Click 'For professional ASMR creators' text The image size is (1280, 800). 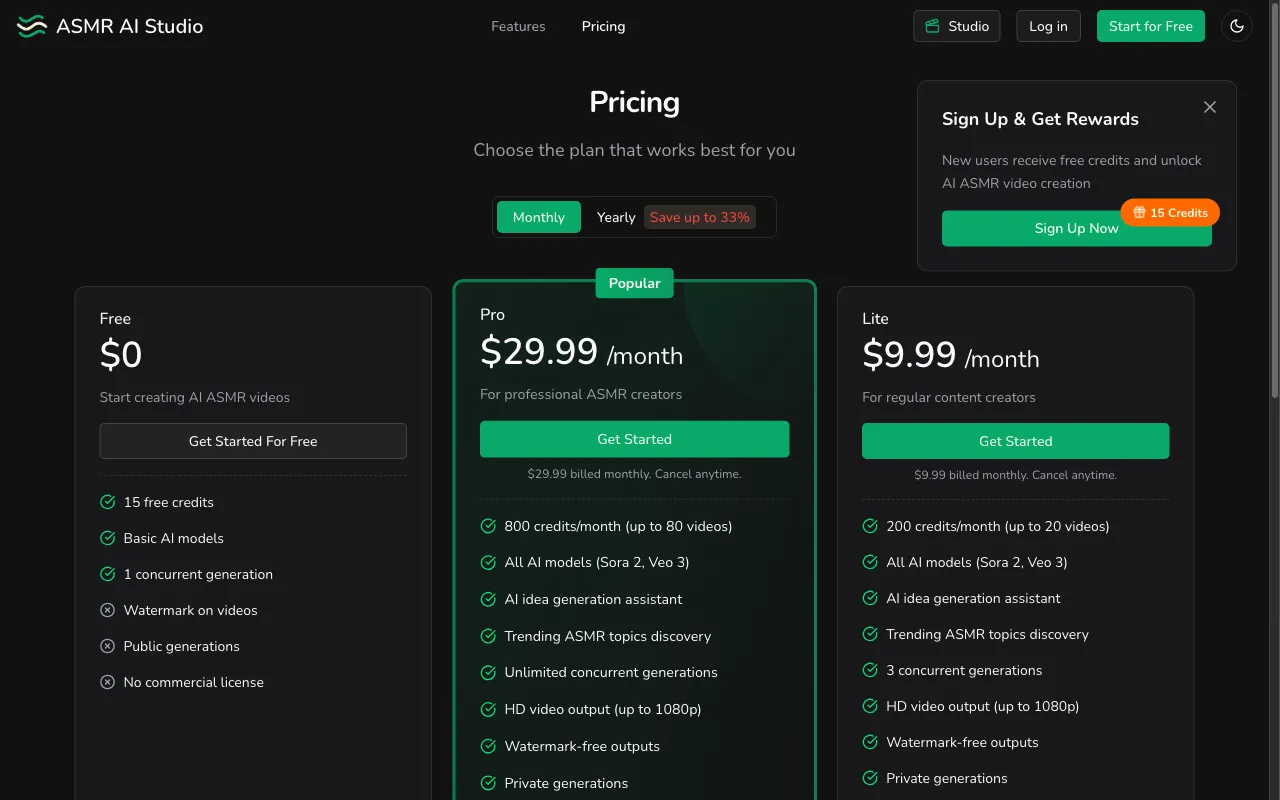581,394
